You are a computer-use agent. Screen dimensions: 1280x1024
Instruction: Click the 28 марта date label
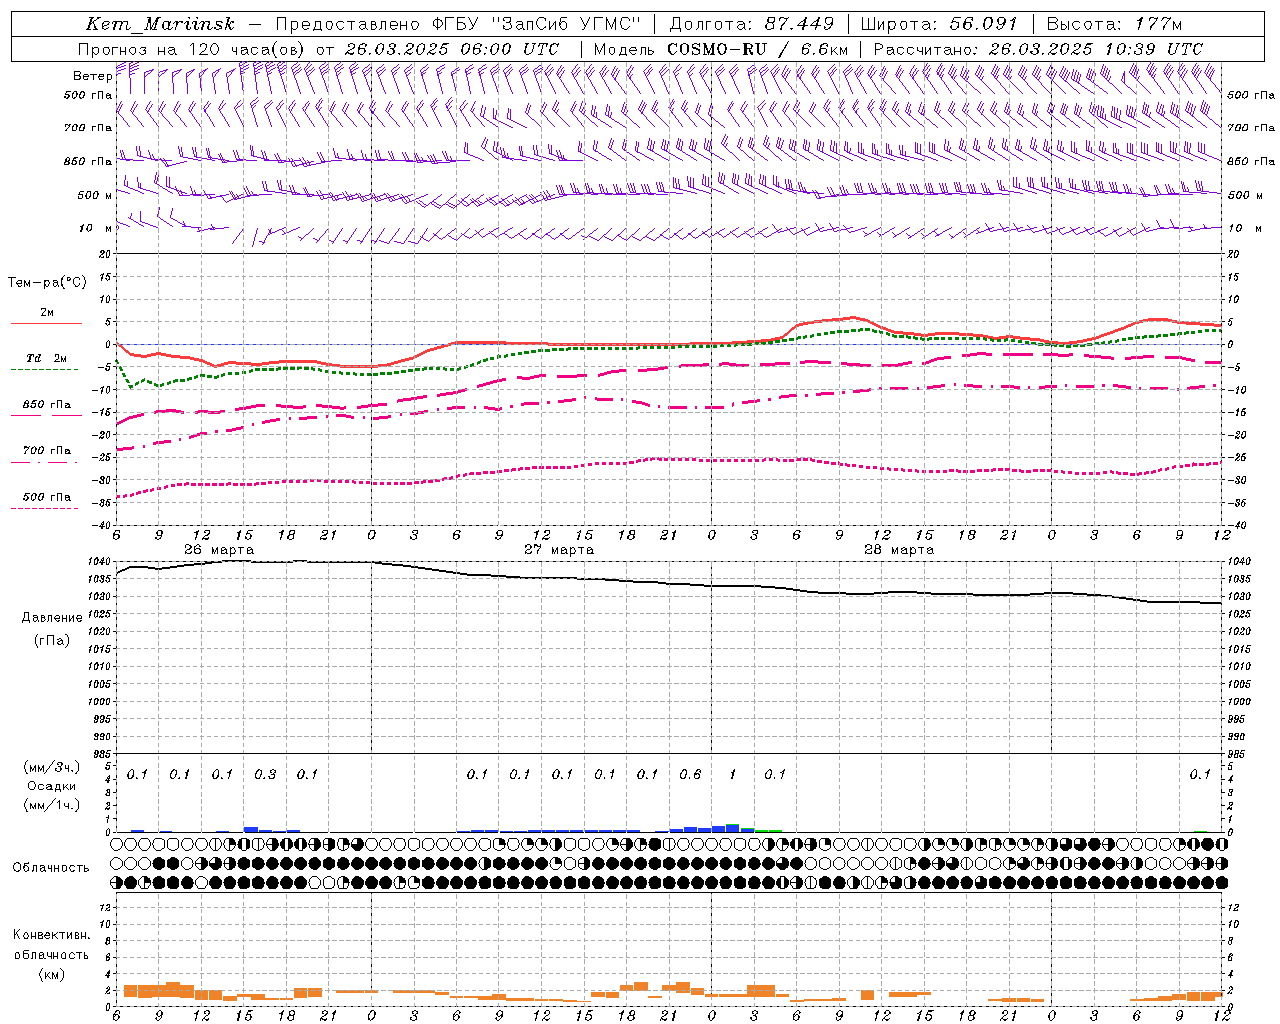[x=899, y=550]
